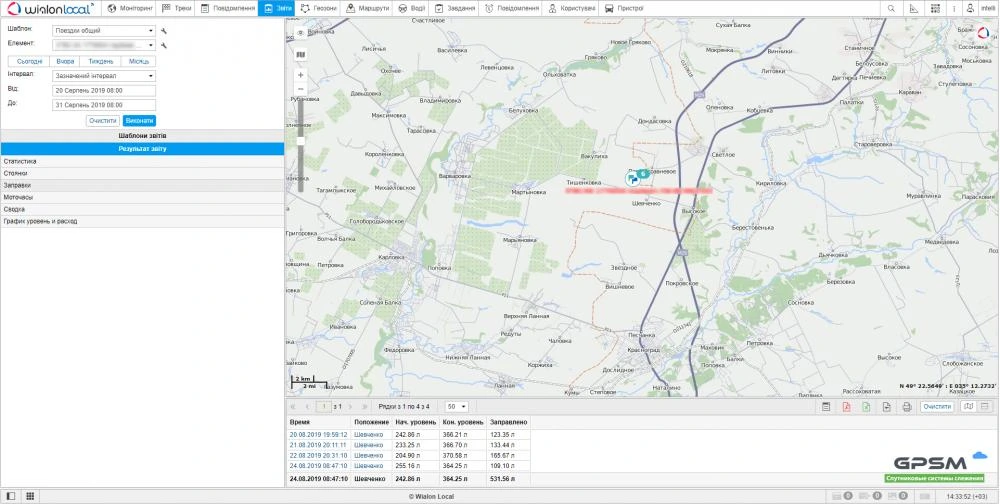Open the Моніторинг tab

(130, 8)
